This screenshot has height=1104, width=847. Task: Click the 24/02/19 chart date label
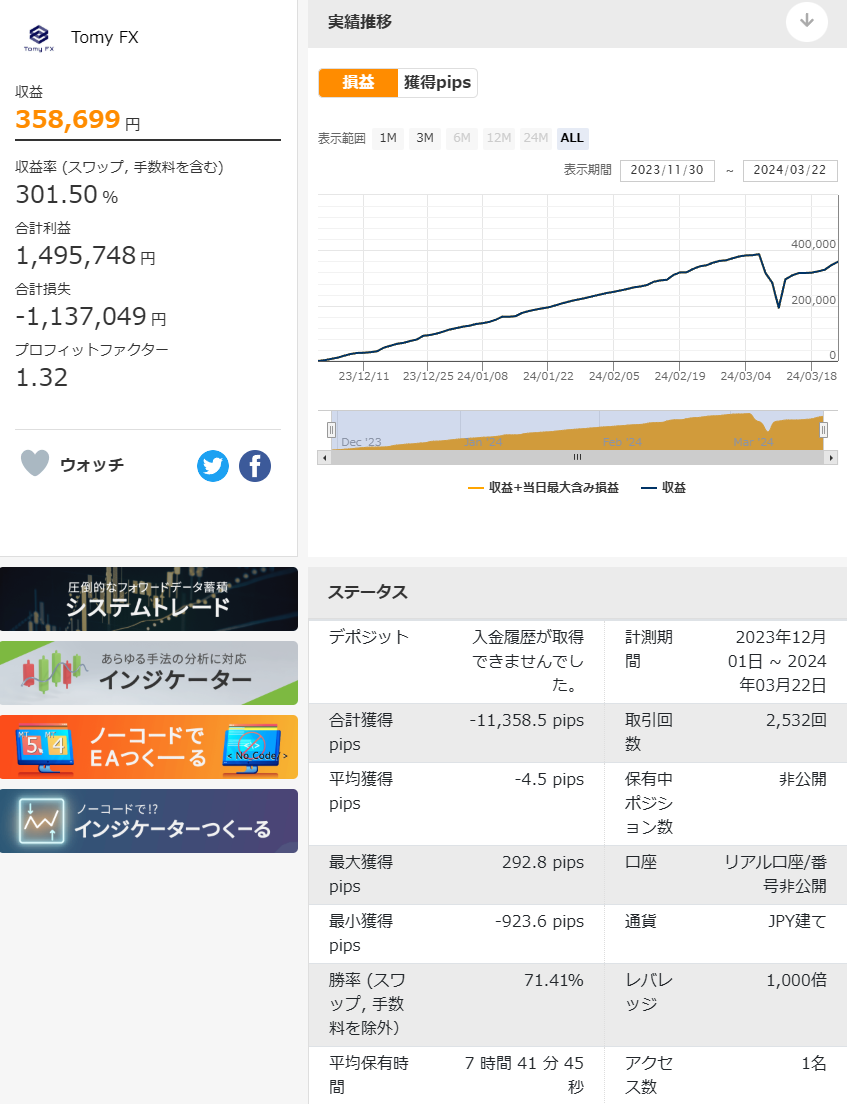(x=680, y=376)
